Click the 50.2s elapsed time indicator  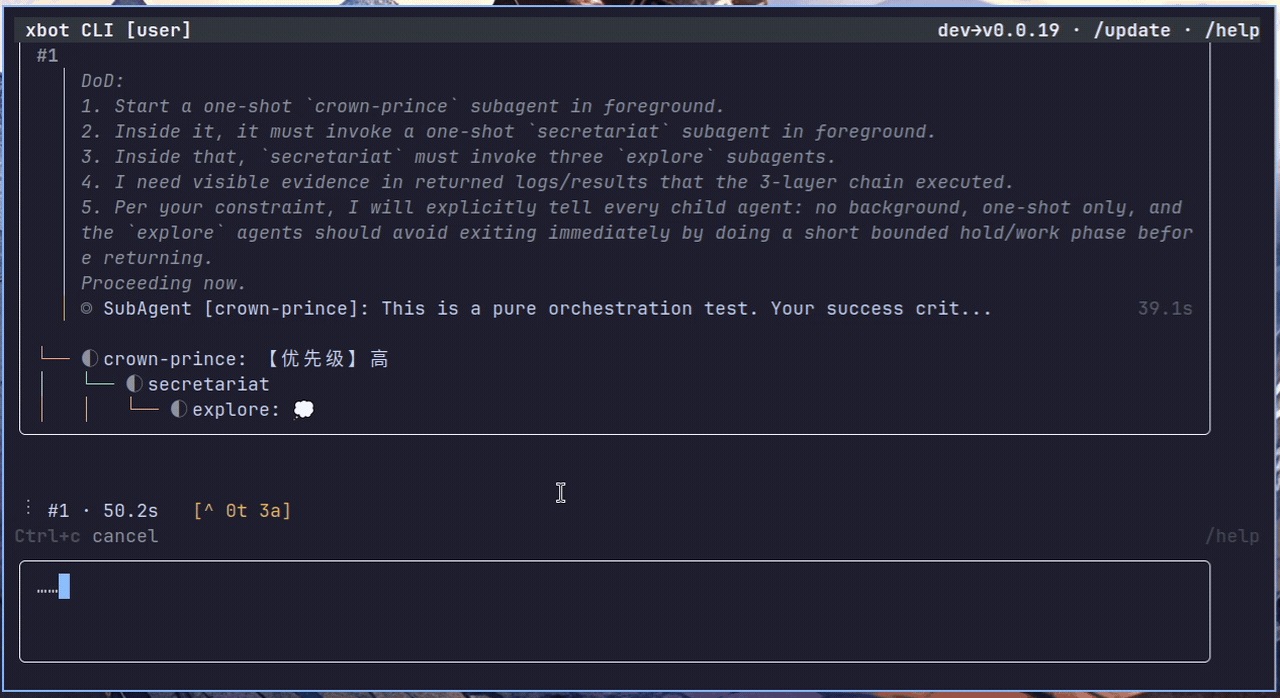tap(130, 510)
